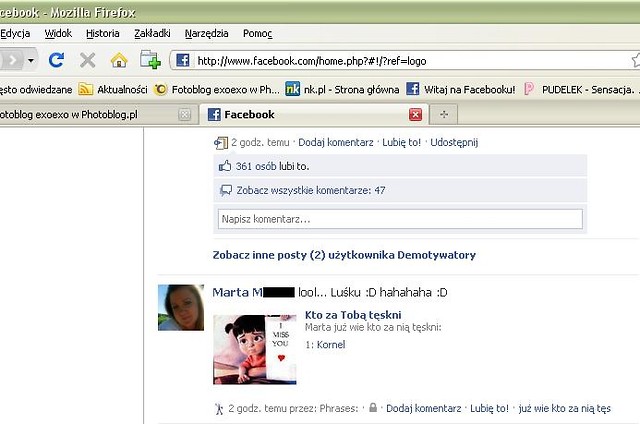The width and height of the screenshot is (640, 424).
Task: Click the Napisz komentarz input field
Action: click(400, 219)
